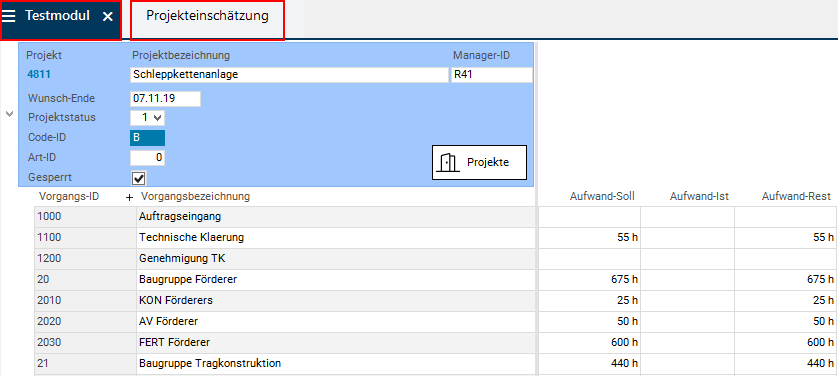Click the Aufwand-Soll value 675 h
This screenshot has width=838, height=376.
click(x=589, y=280)
